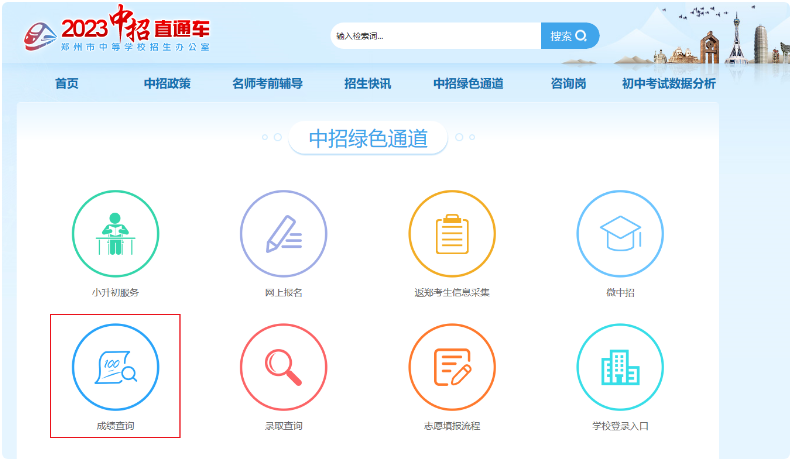Image resolution: width=792 pixels, height=461 pixels.
Task: Click the 搜索 search button
Action: click(570, 36)
